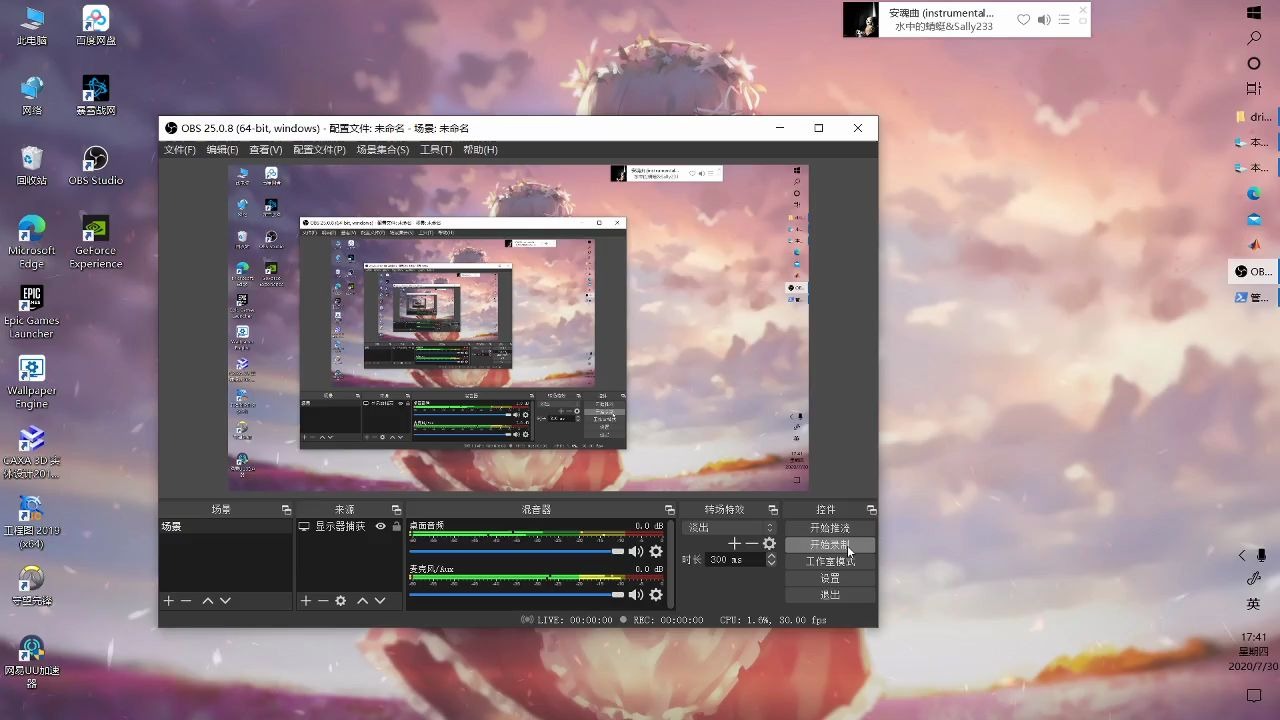
Task: Move scene up with arrow icon
Action: pos(207,601)
